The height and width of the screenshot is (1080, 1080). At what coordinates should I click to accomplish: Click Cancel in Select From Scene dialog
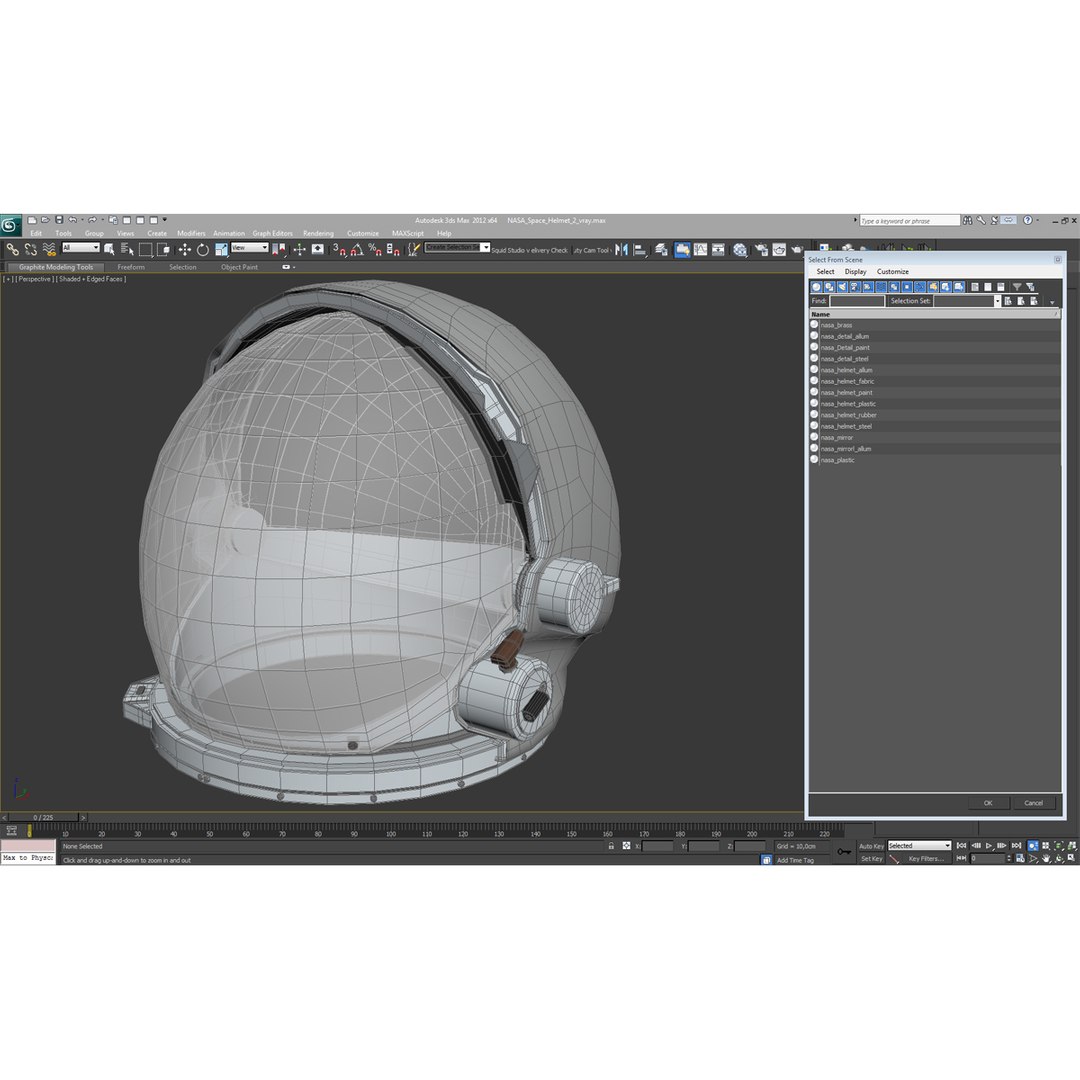pyautogui.click(x=1033, y=803)
